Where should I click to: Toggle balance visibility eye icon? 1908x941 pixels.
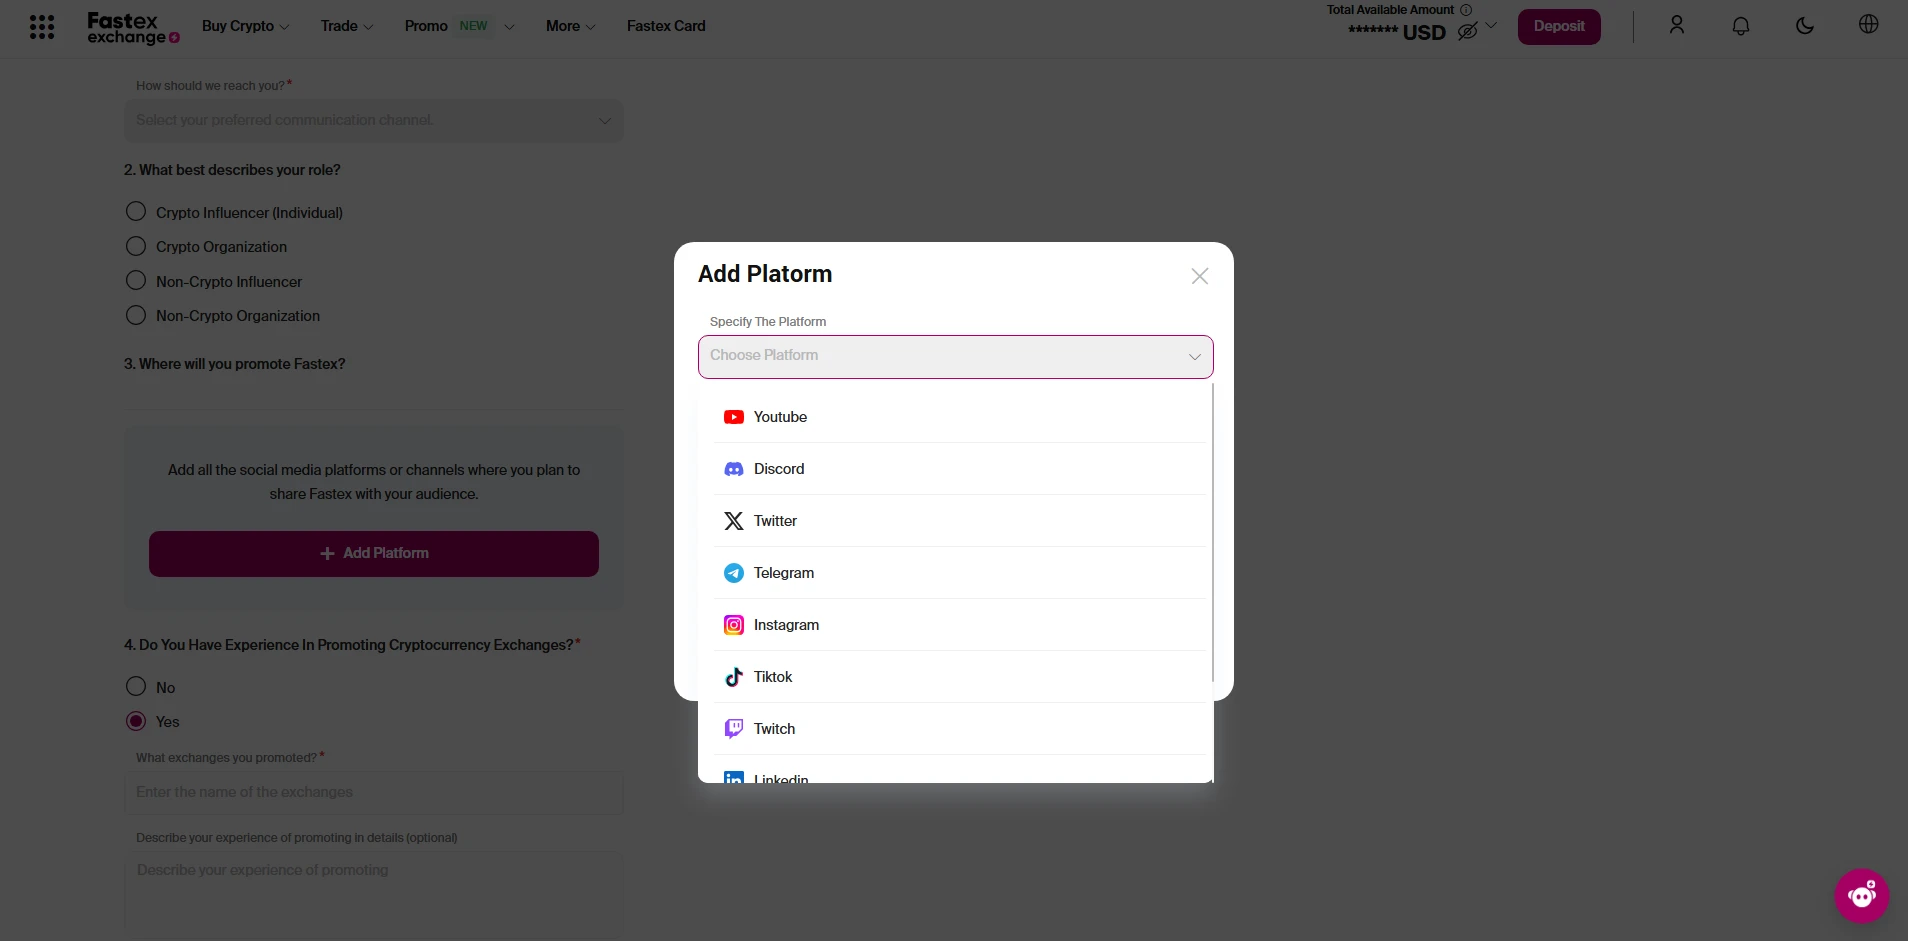tap(1467, 32)
